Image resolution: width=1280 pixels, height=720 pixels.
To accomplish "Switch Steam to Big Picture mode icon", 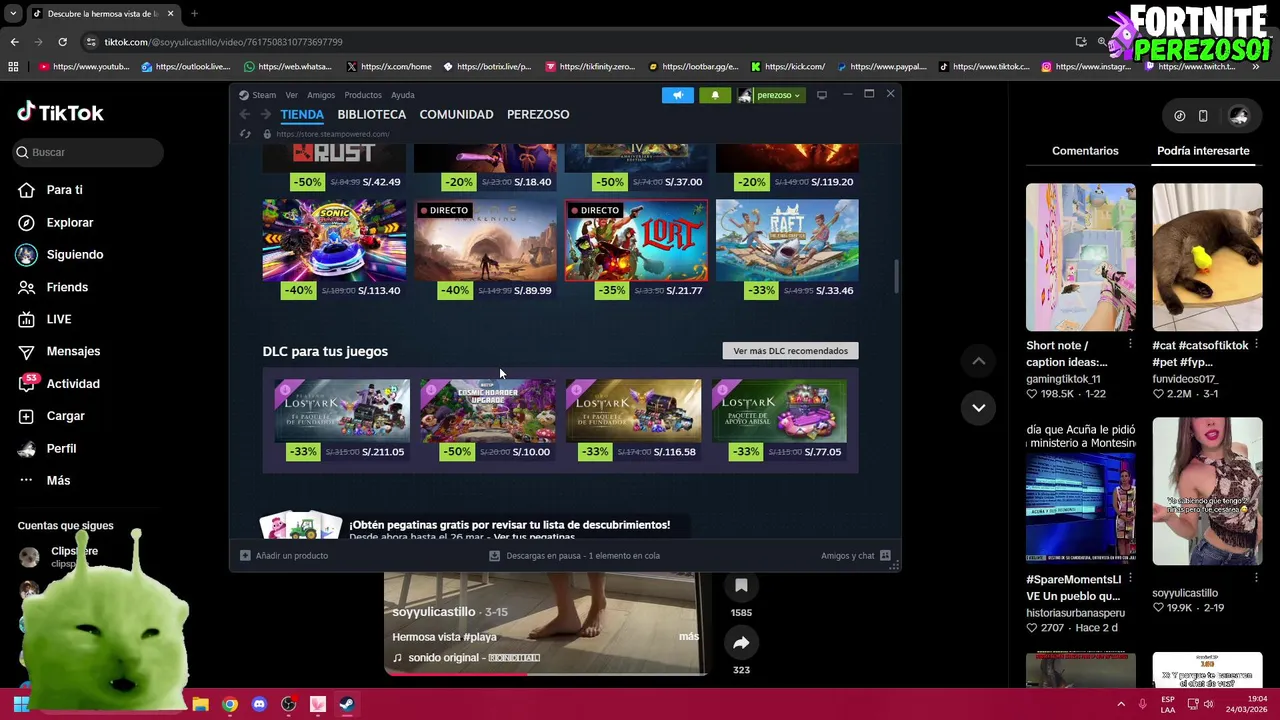I will (822, 95).
